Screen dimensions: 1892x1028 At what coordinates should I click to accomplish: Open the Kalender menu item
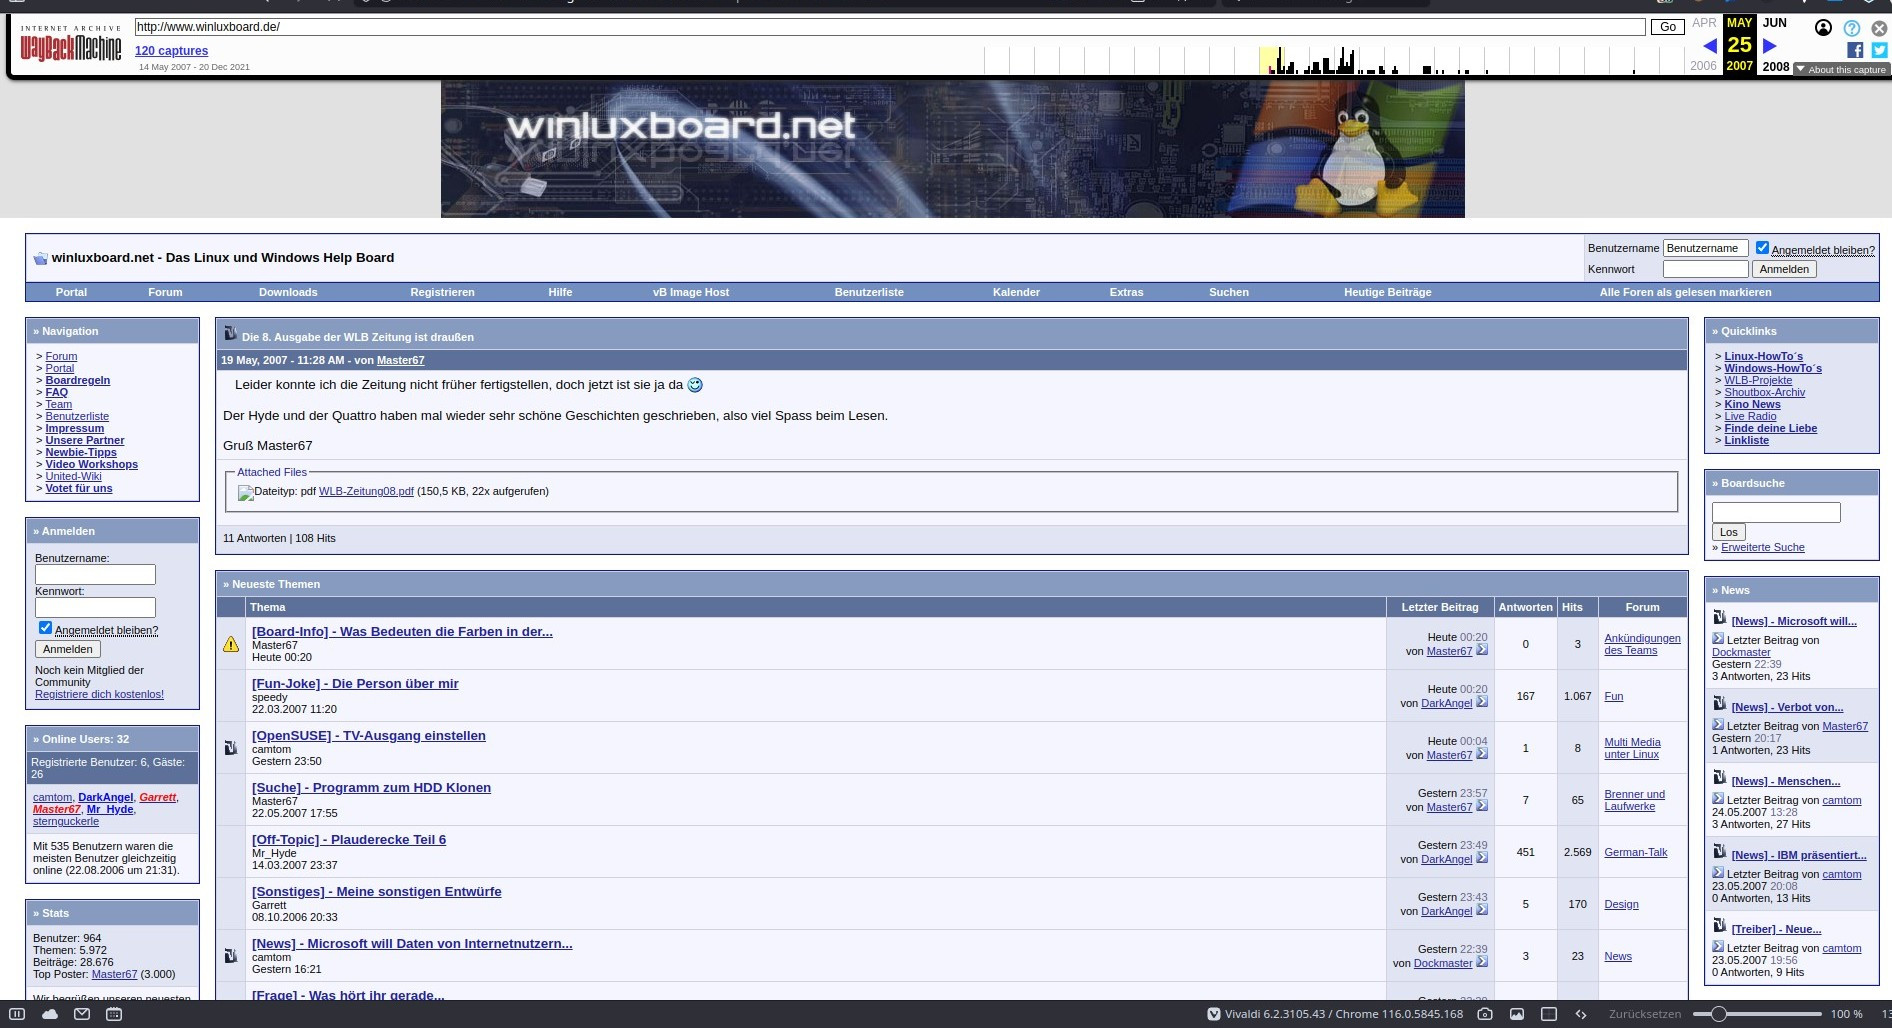[1016, 292]
